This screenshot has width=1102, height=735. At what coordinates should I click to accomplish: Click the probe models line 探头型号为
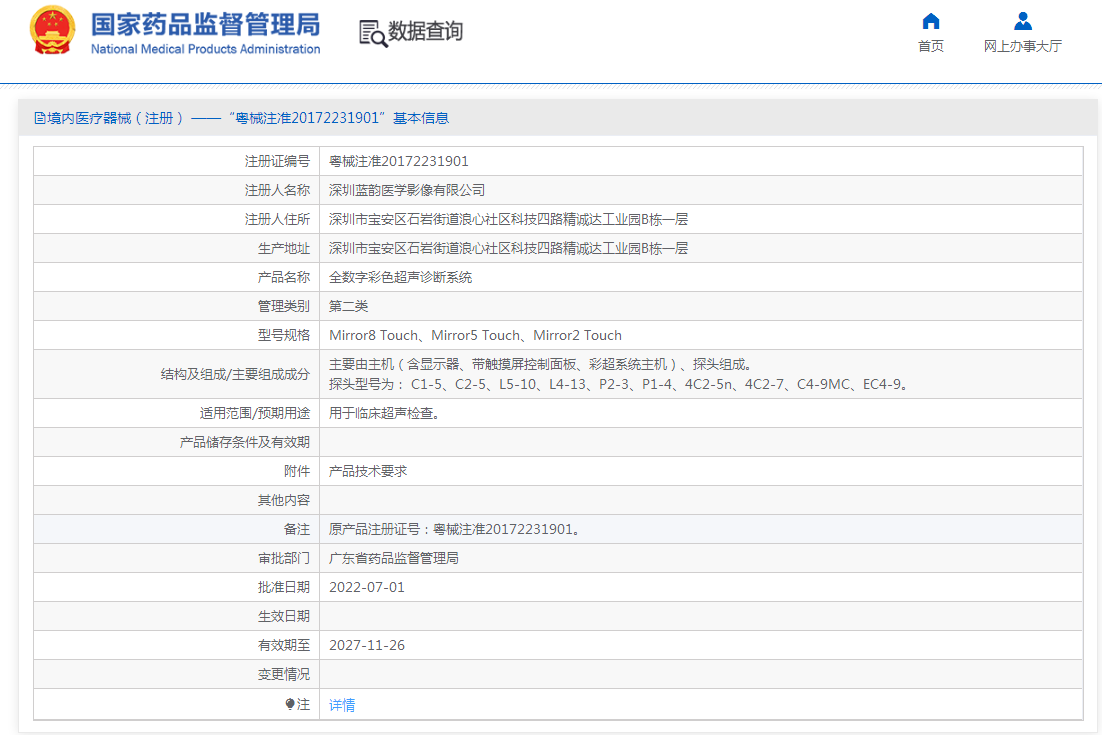coord(620,384)
